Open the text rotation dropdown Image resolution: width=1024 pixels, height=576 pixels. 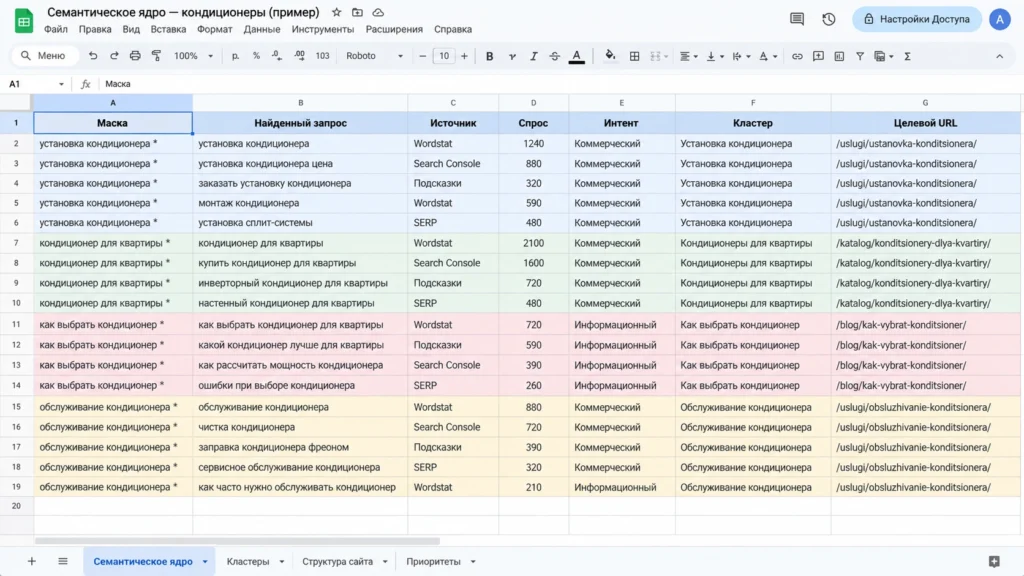[767, 56]
